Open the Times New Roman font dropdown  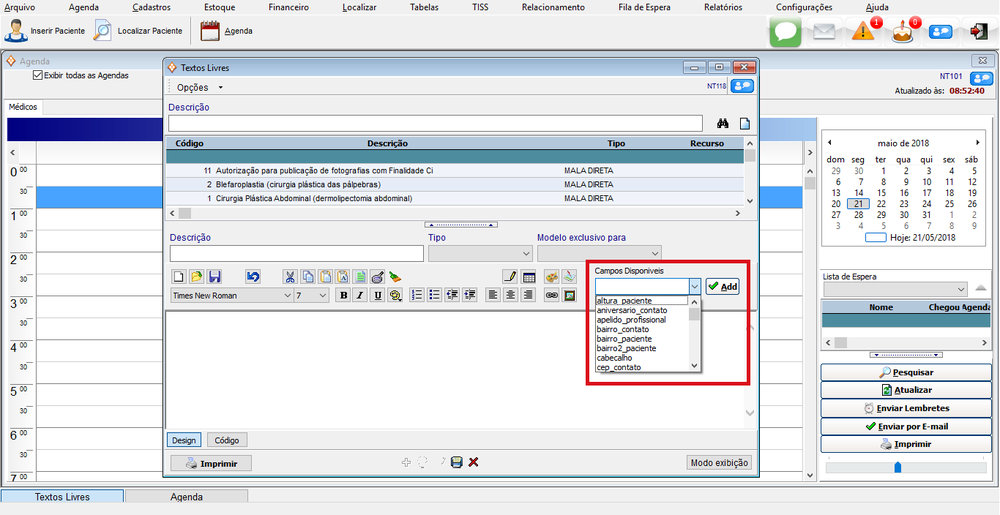click(286, 295)
